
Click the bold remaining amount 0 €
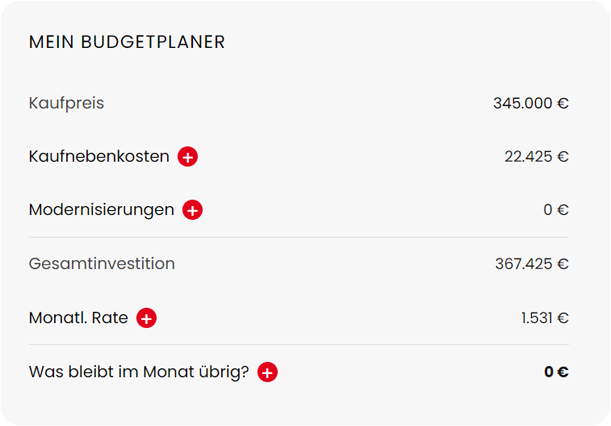[x=556, y=372]
